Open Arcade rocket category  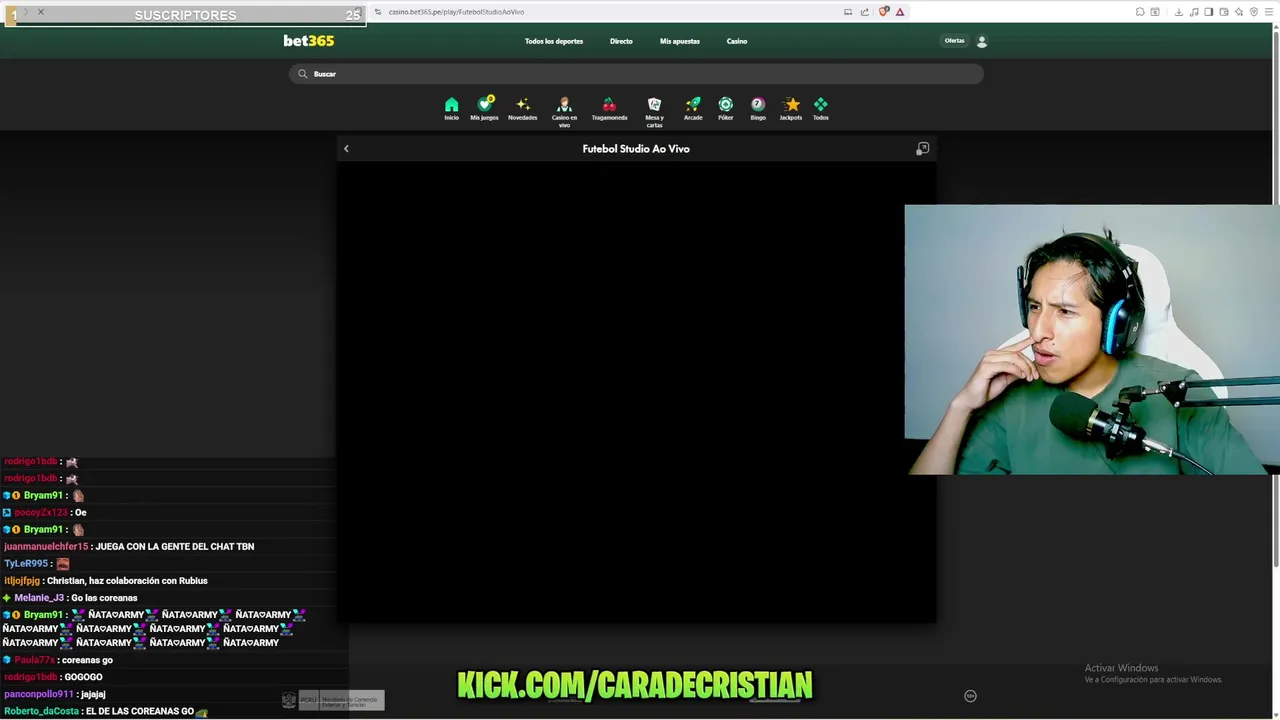point(693,109)
